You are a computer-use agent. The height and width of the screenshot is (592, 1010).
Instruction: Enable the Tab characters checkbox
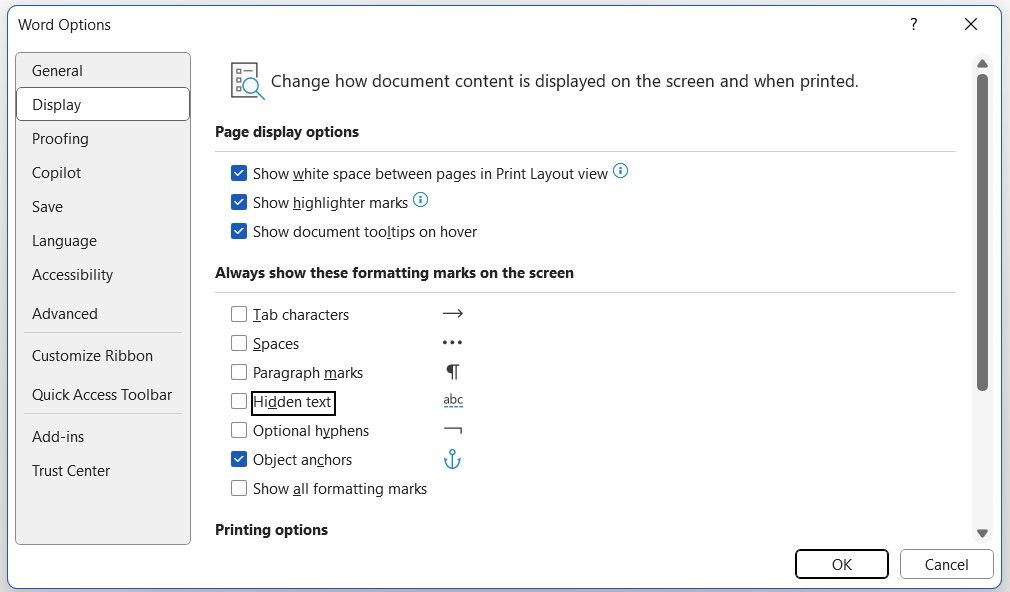click(x=239, y=314)
